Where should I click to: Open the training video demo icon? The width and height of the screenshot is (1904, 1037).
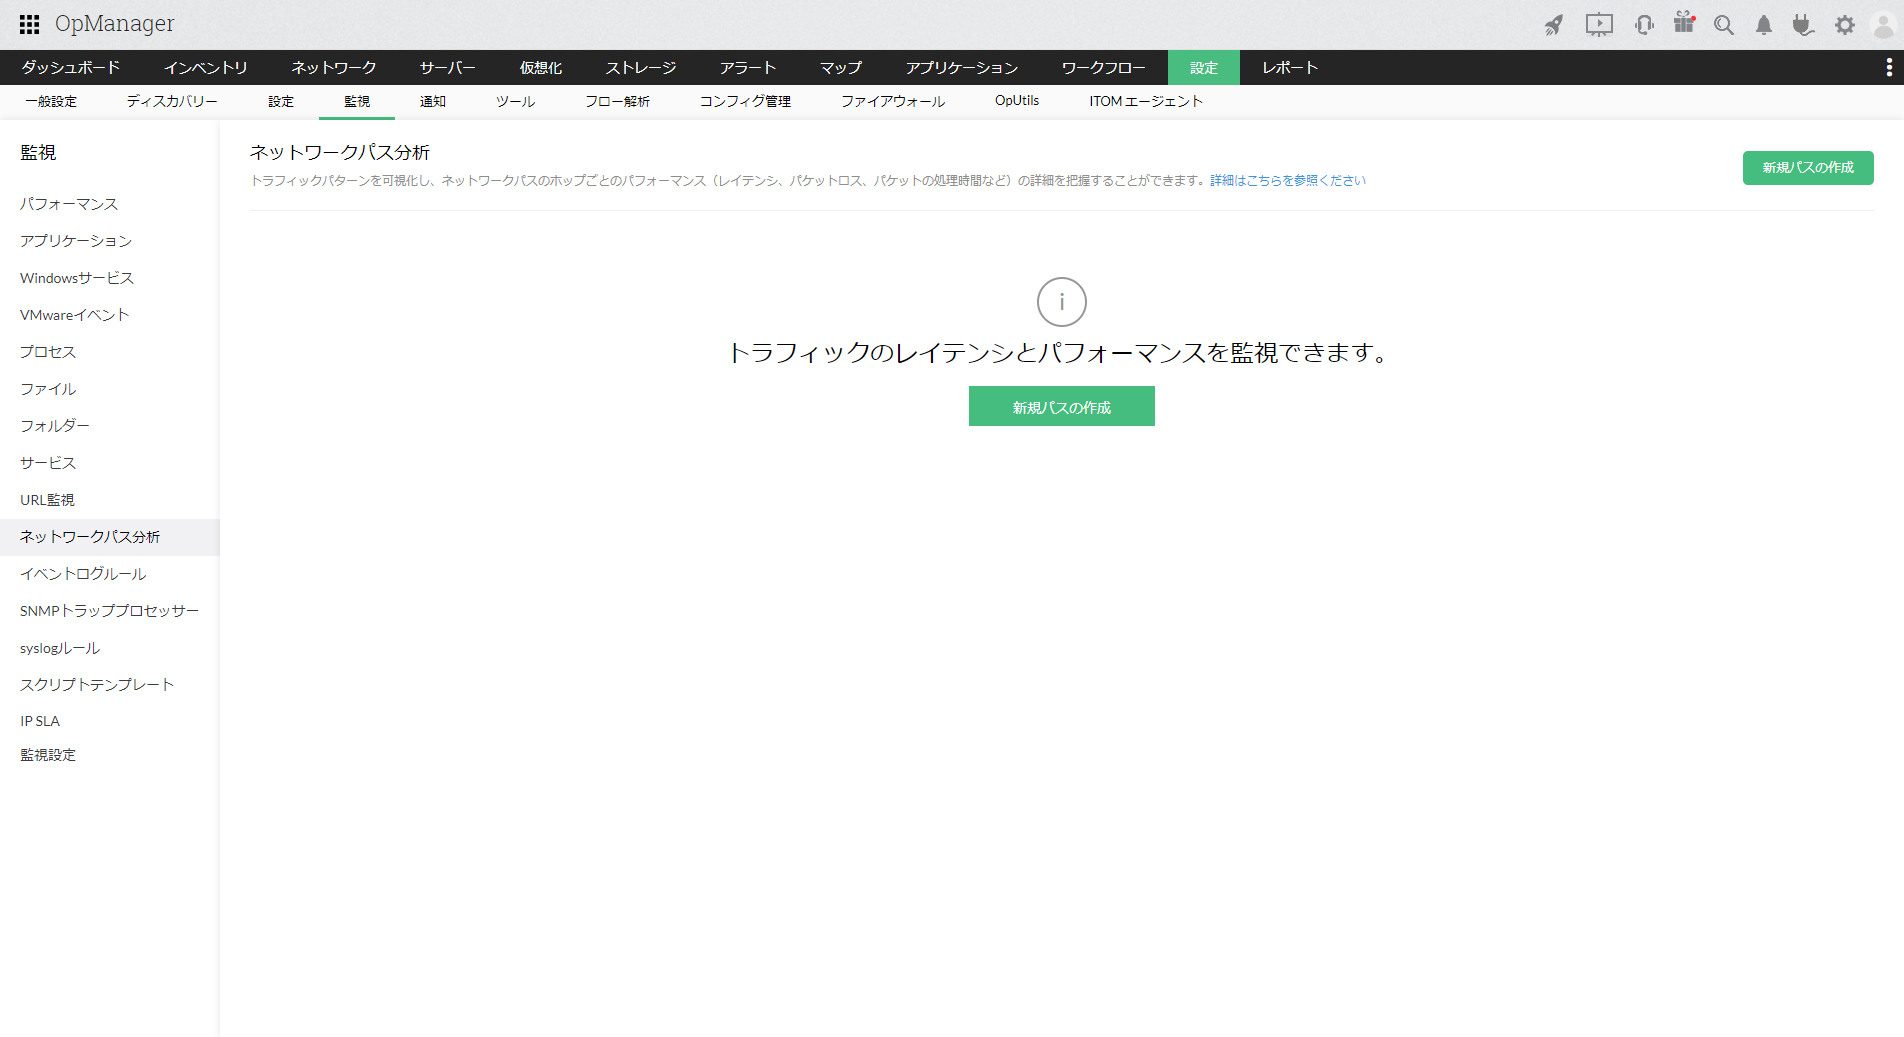tap(1598, 24)
